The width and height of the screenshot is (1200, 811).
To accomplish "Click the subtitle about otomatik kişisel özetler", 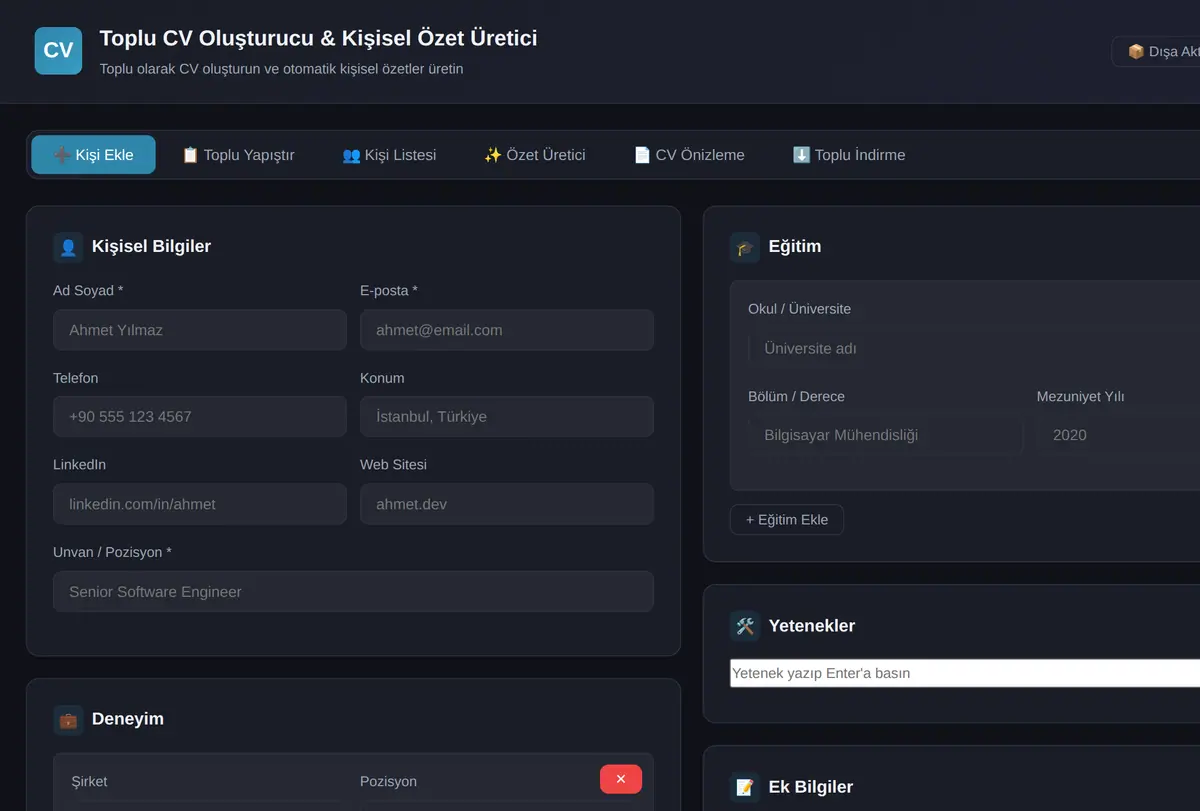I will (281, 69).
